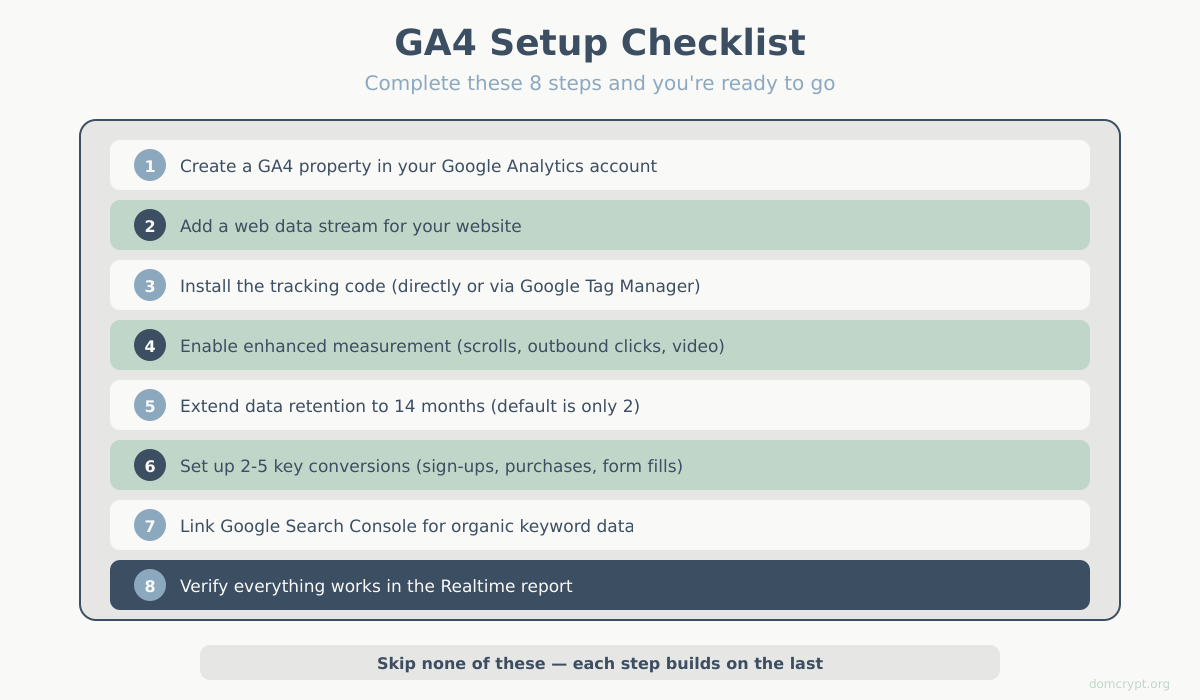Click the number 2 step badge
The width and height of the screenshot is (1200, 700).
pyautogui.click(x=150, y=225)
